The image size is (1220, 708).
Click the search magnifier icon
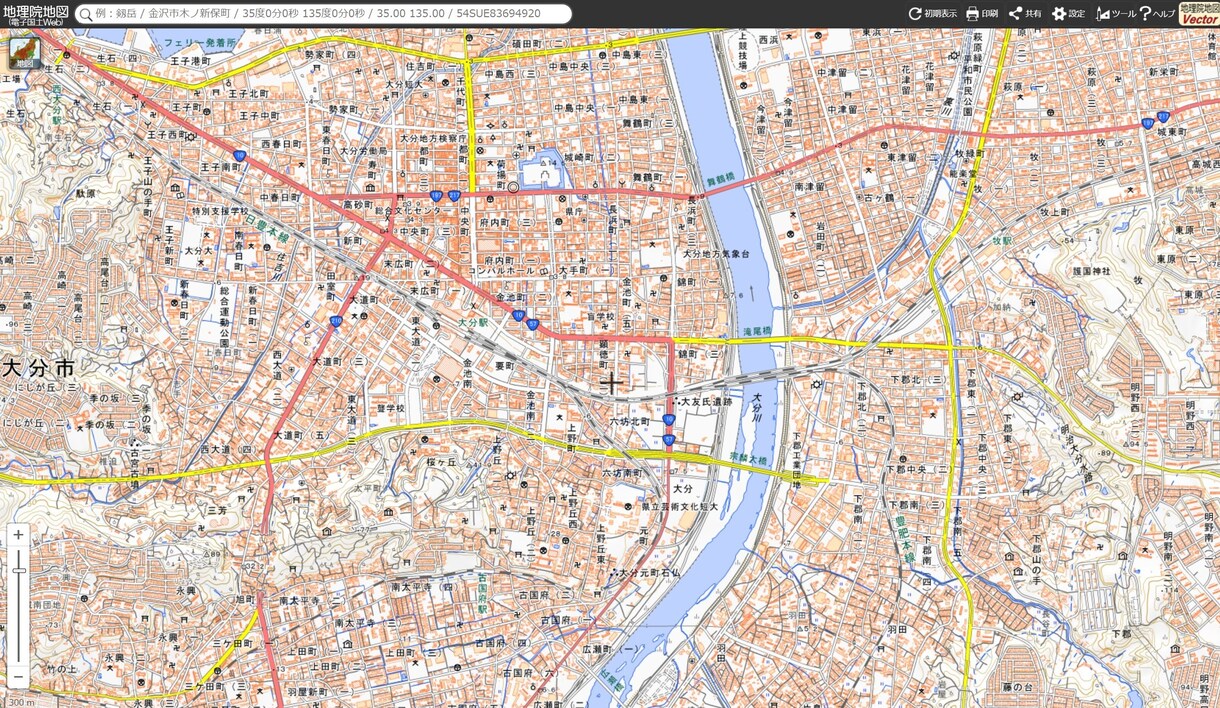[x=86, y=14]
